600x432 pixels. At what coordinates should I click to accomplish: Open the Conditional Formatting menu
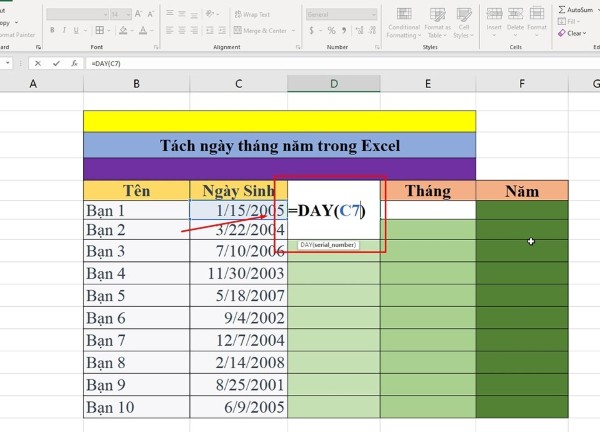tap(404, 22)
